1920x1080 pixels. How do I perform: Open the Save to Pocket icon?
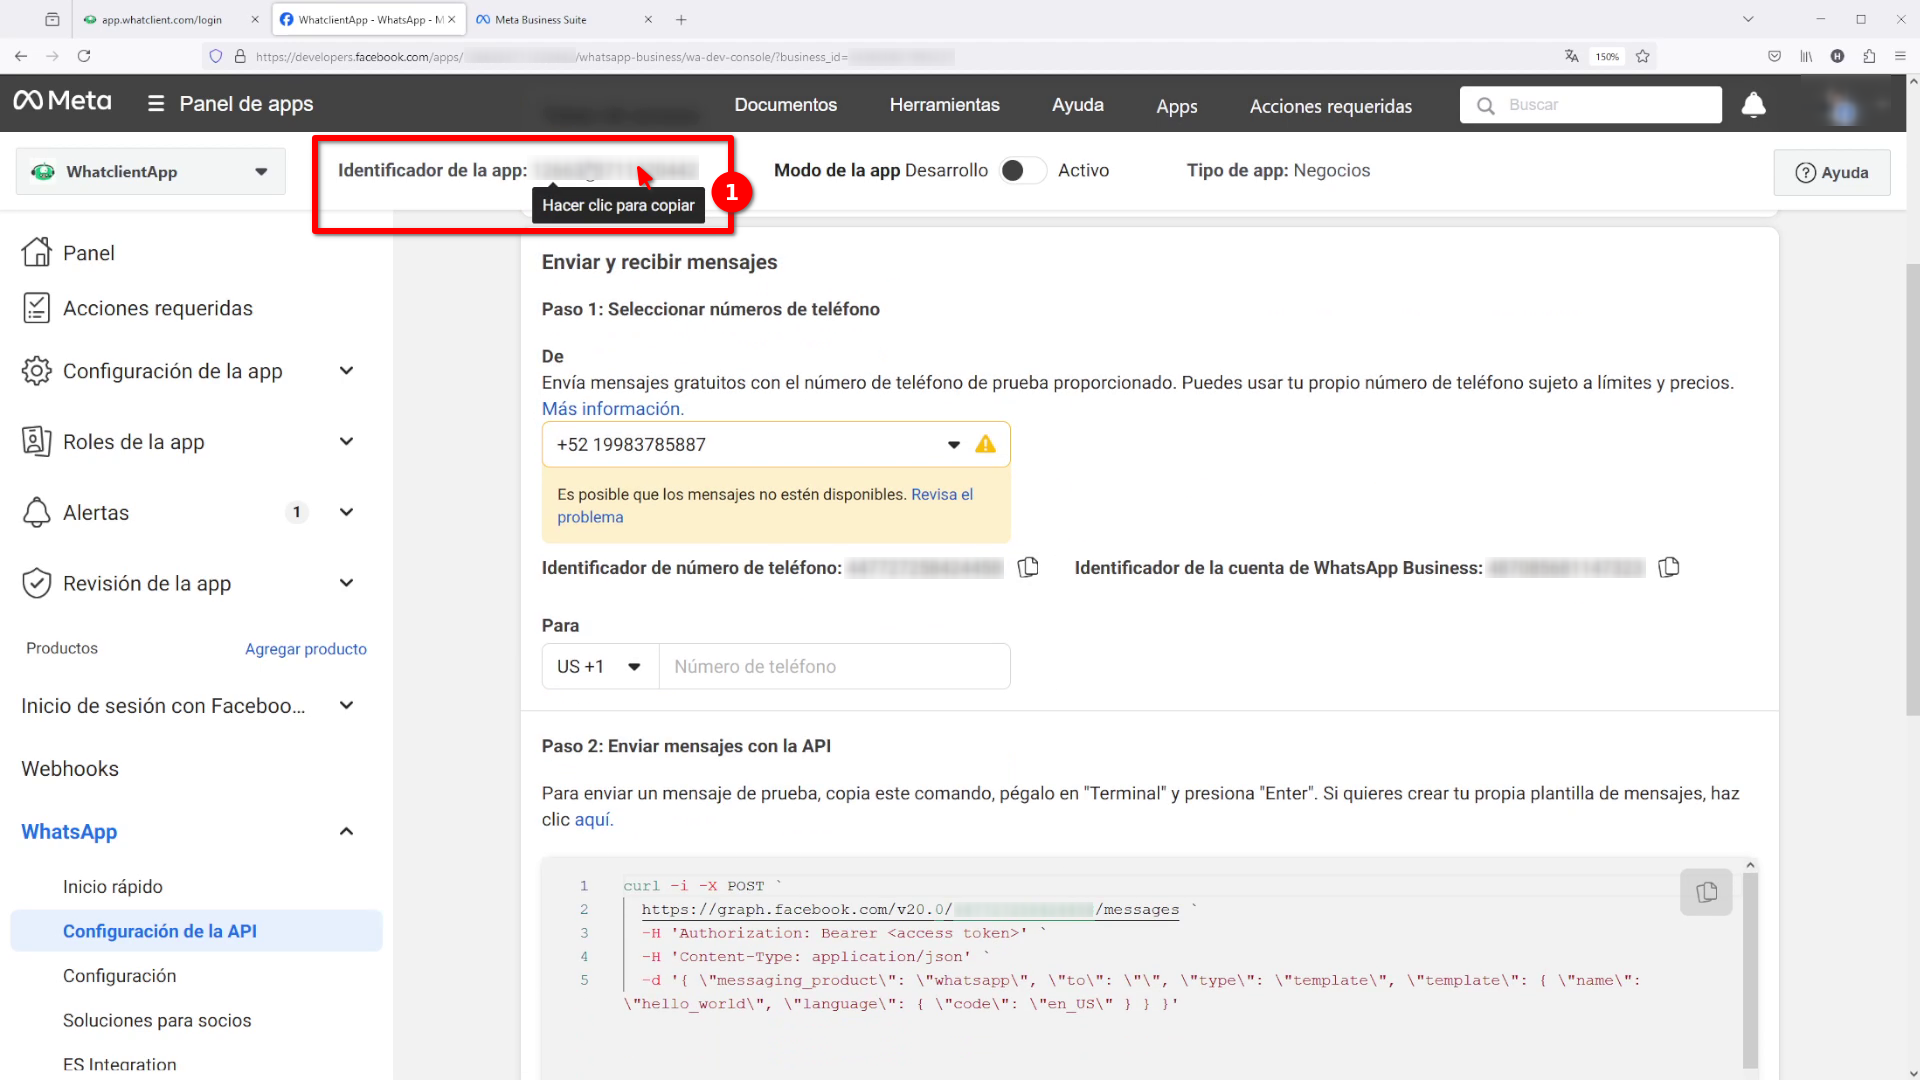1774,57
